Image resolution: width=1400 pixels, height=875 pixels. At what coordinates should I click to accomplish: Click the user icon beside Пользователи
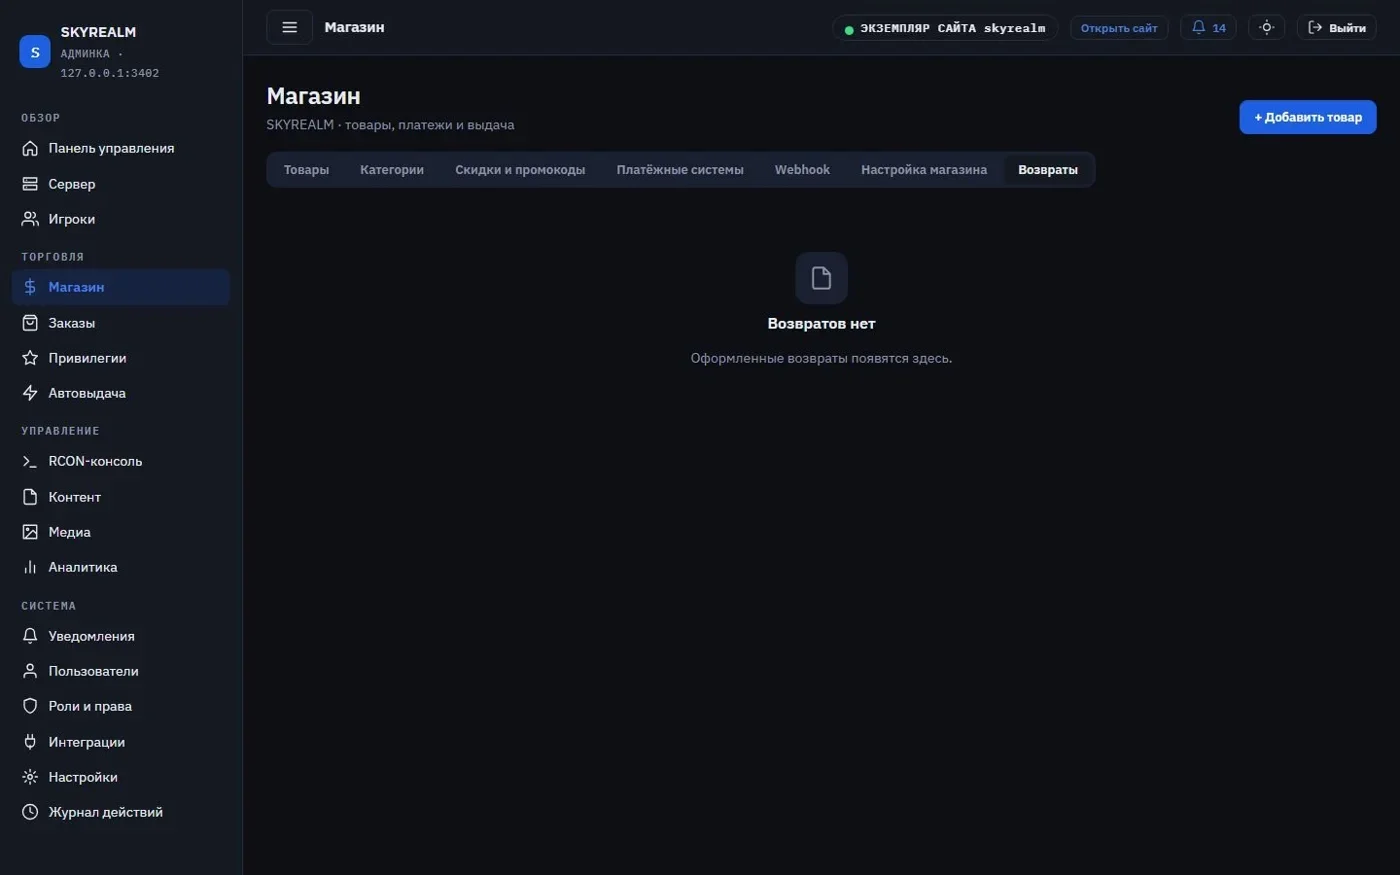pos(30,671)
